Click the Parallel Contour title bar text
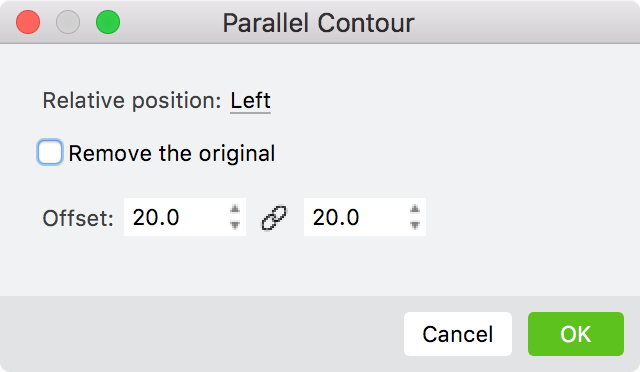 [318, 23]
